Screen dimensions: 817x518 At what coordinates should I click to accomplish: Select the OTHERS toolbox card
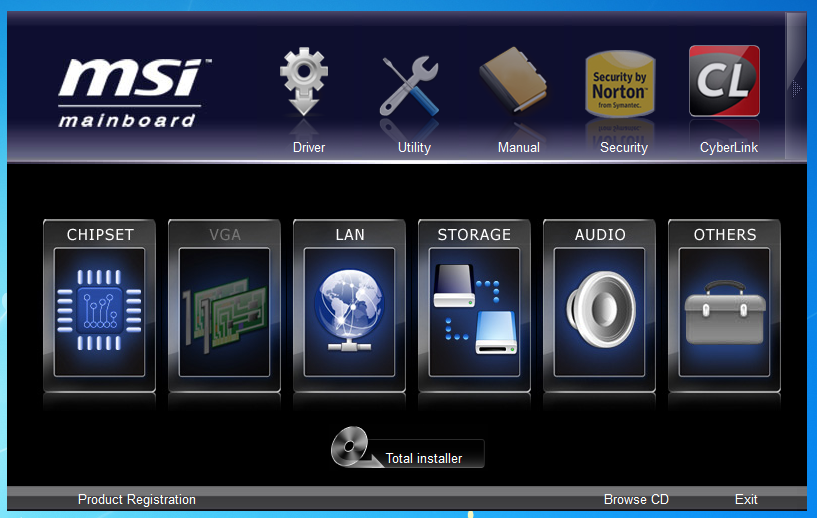725,306
